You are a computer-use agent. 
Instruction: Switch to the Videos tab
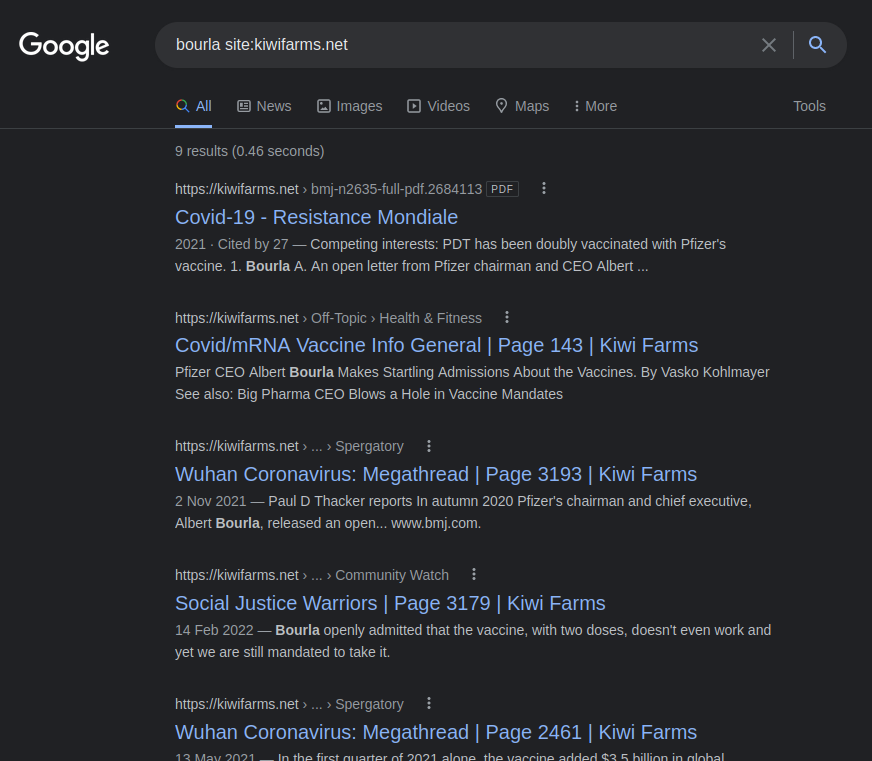point(438,106)
